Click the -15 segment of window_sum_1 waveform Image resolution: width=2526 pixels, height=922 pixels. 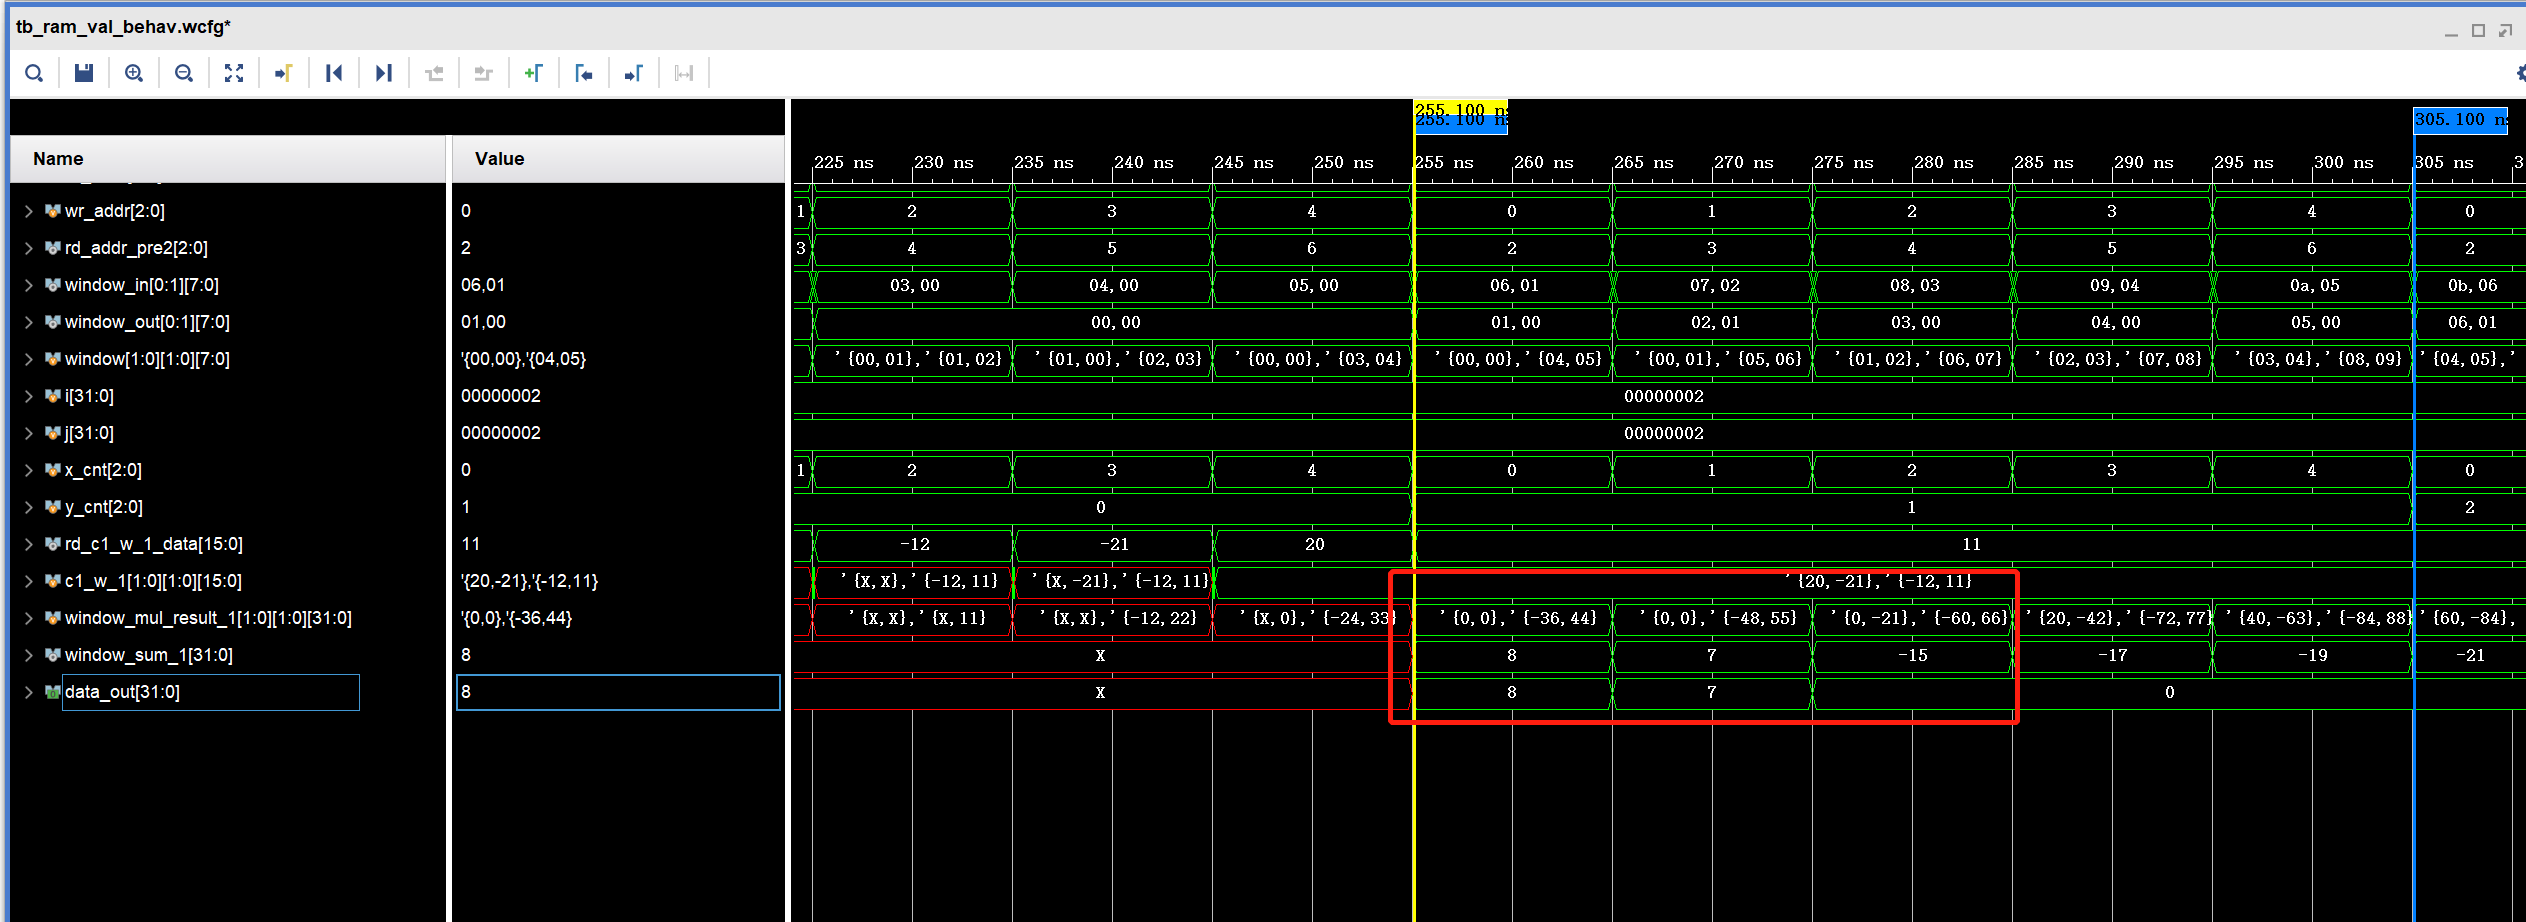coord(1912,655)
